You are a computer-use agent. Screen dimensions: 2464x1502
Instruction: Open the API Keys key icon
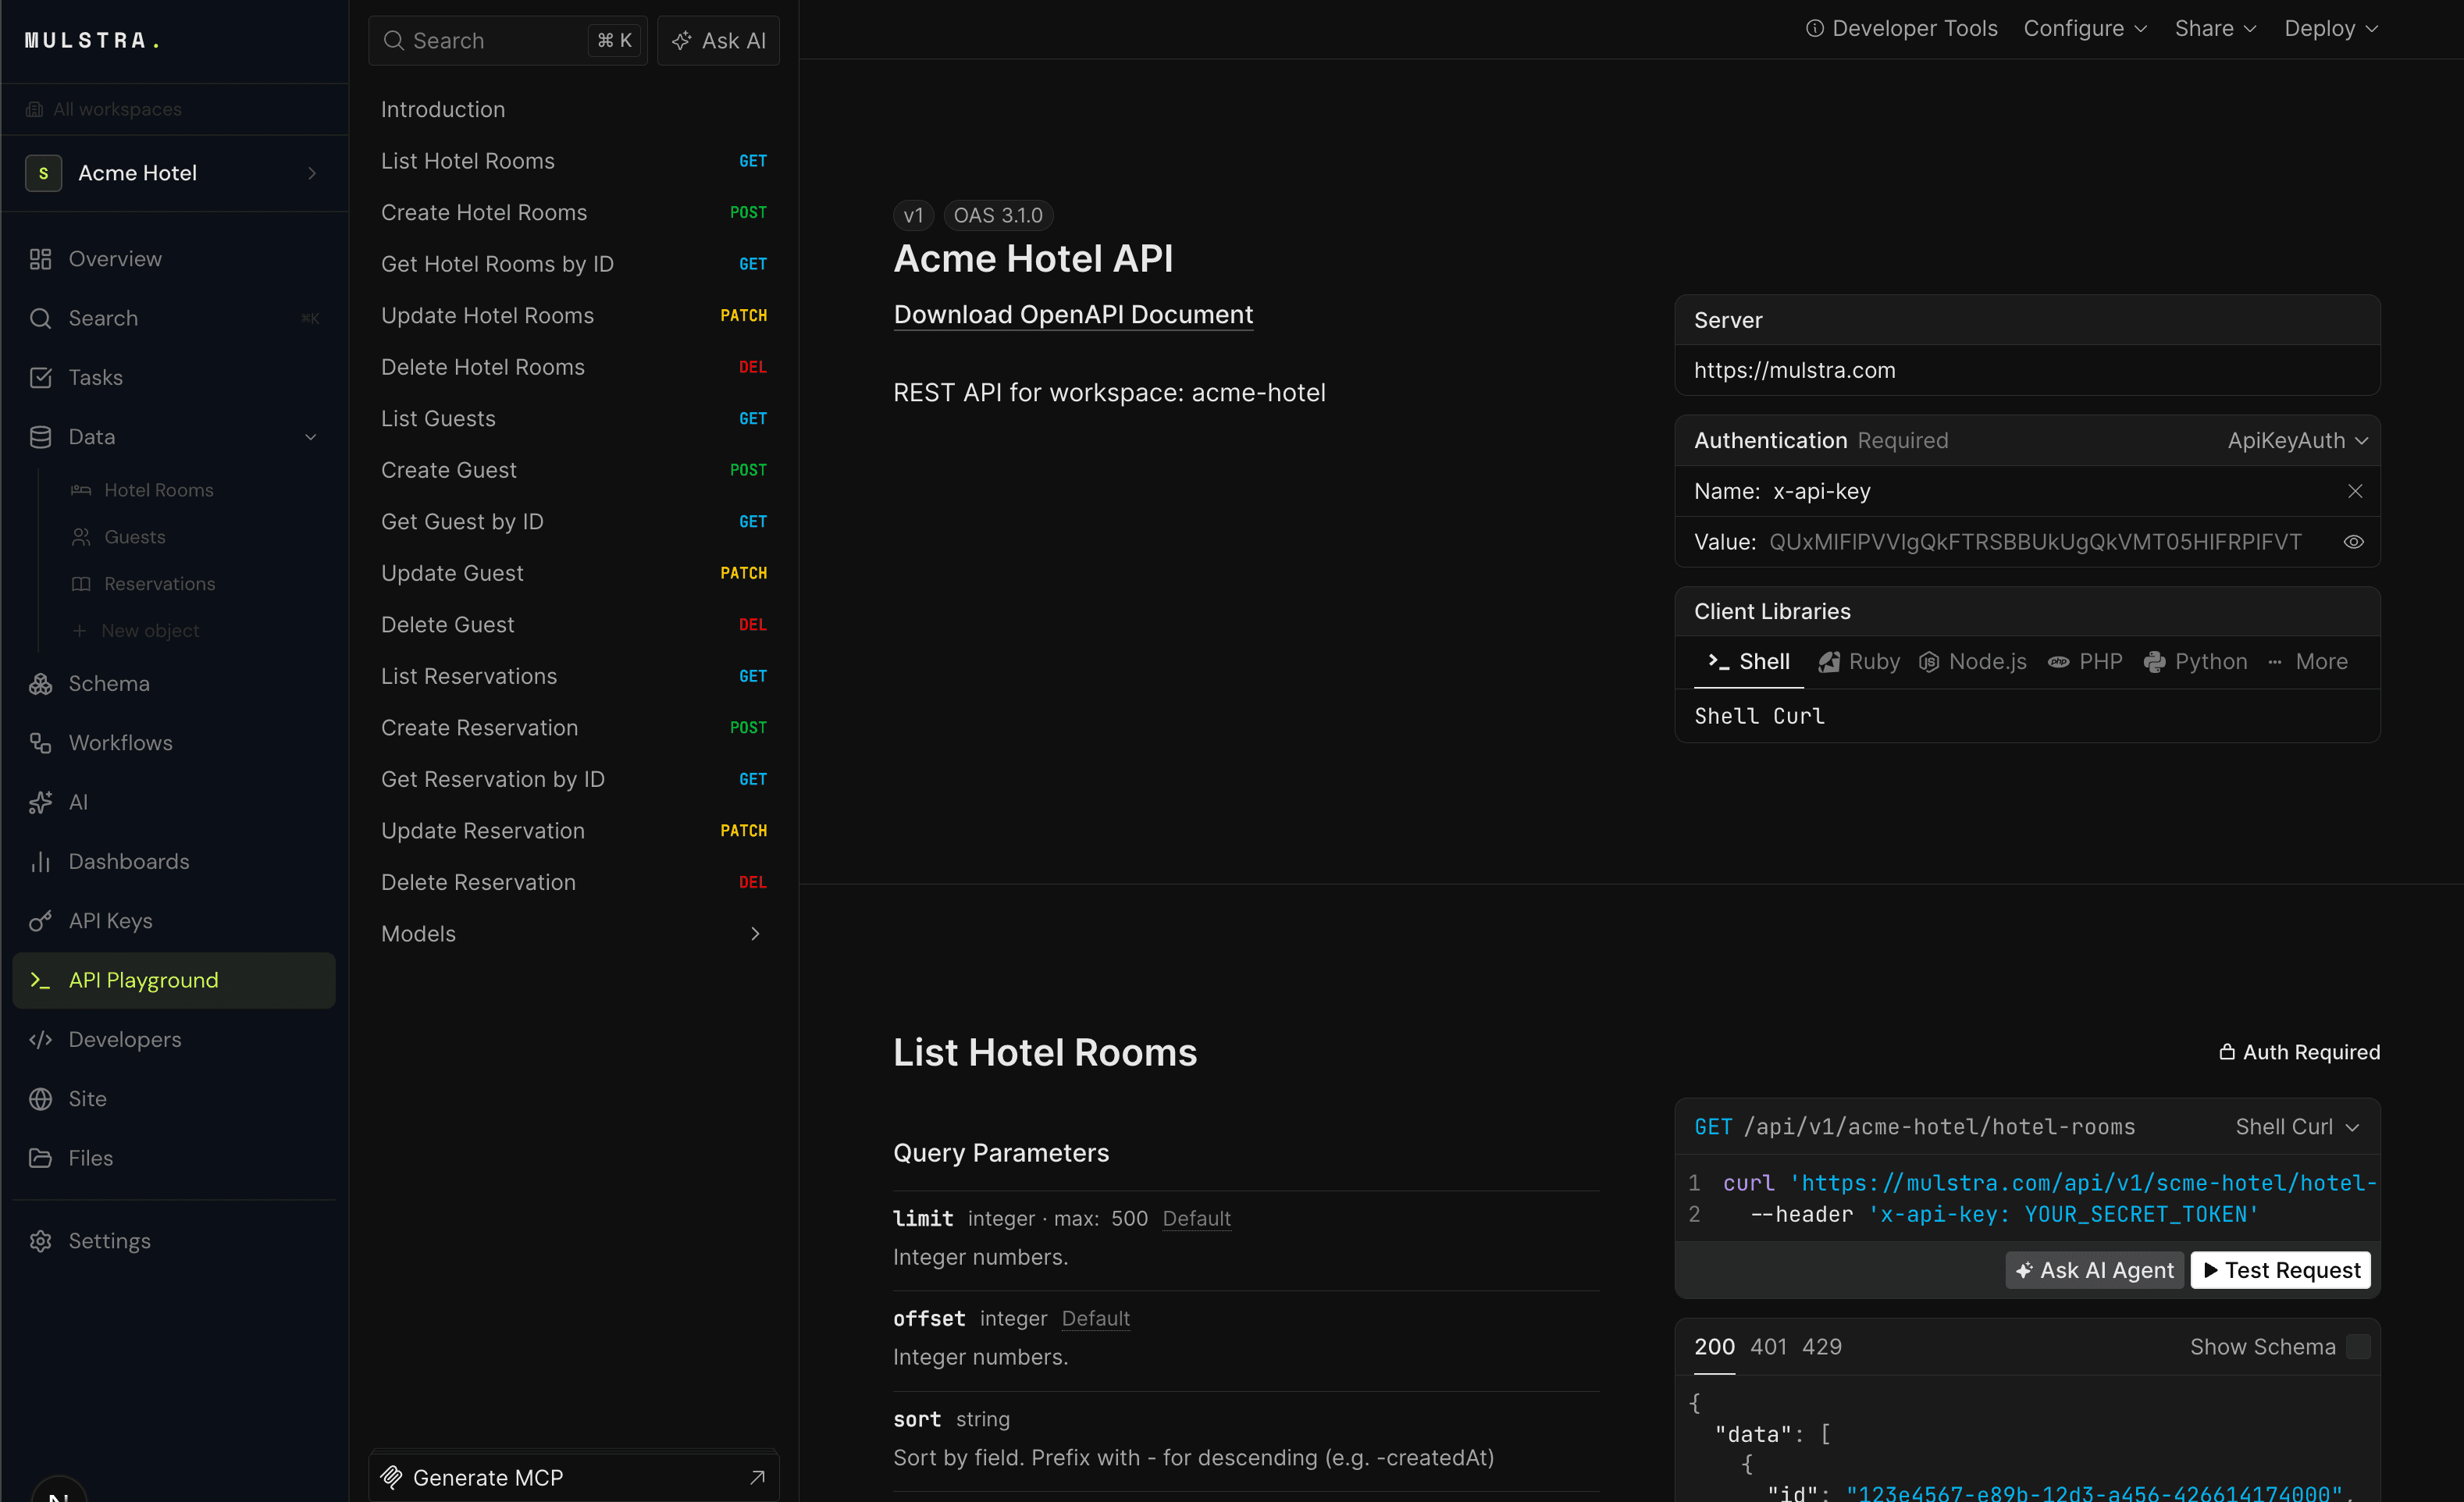40,921
